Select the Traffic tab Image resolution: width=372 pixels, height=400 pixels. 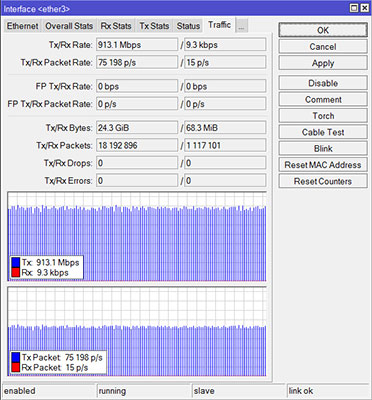(x=219, y=25)
